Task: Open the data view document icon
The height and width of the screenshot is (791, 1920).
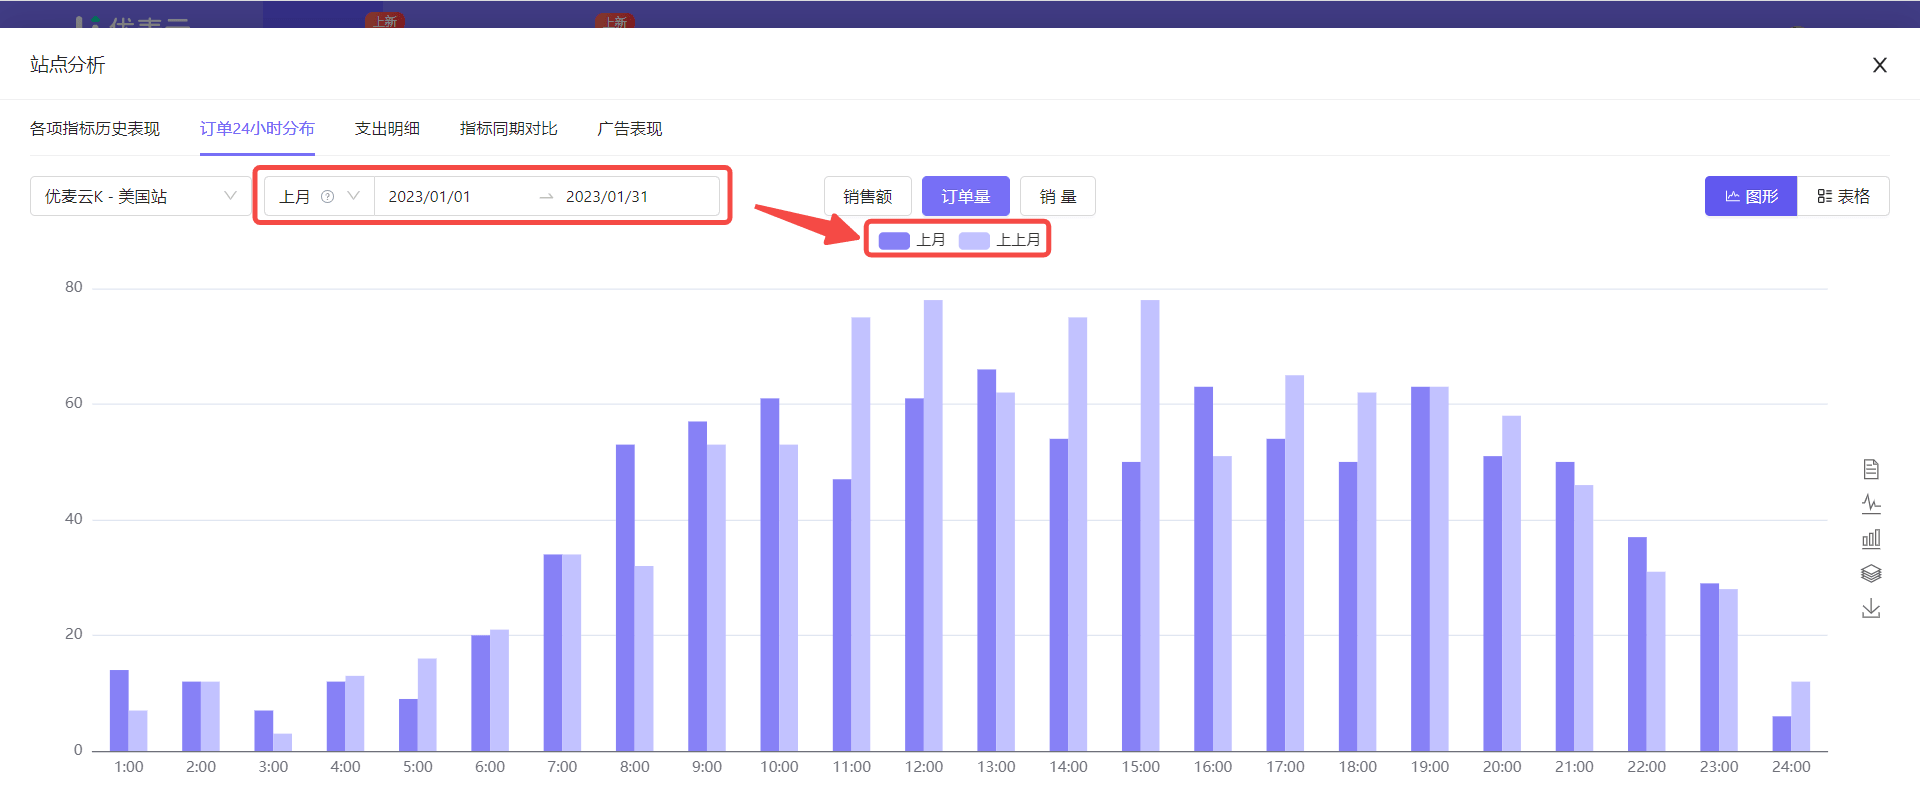Action: pos(1871,469)
